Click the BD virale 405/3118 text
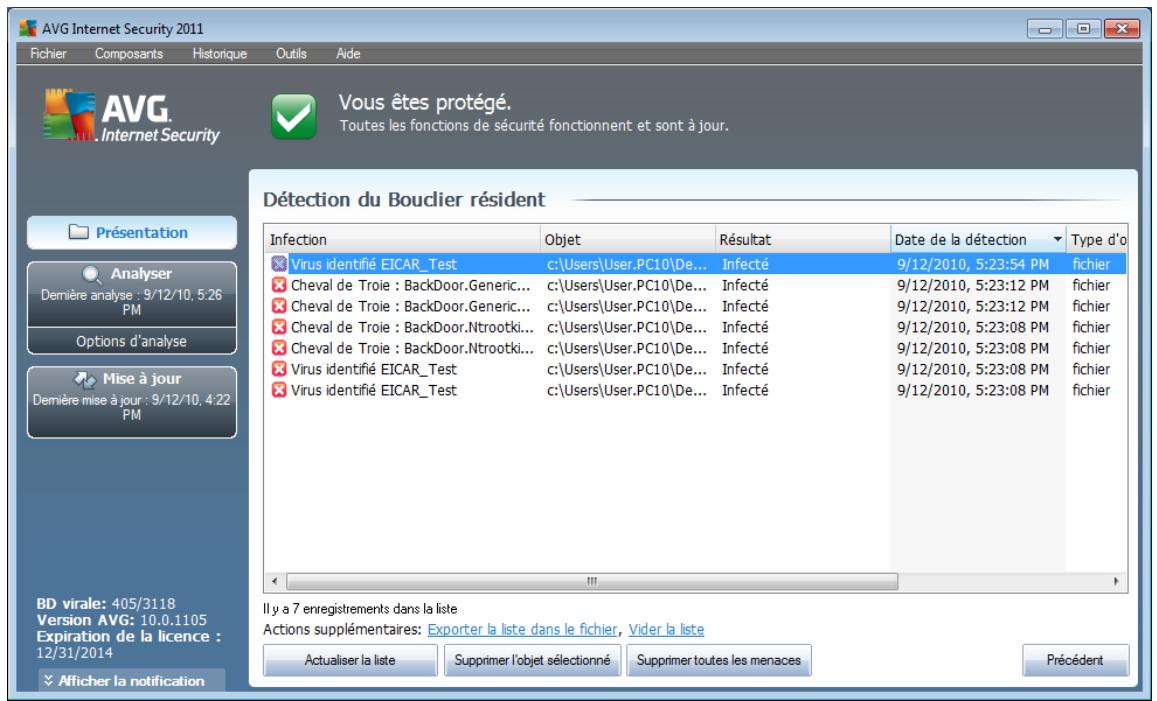 click(106, 604)
